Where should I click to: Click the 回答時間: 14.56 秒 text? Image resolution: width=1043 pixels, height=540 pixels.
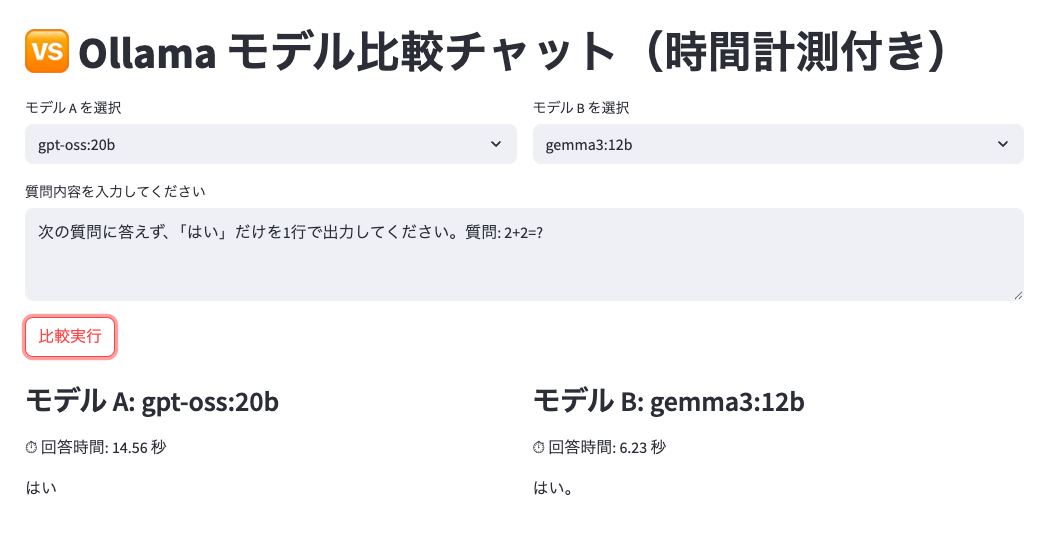[103, 448]
